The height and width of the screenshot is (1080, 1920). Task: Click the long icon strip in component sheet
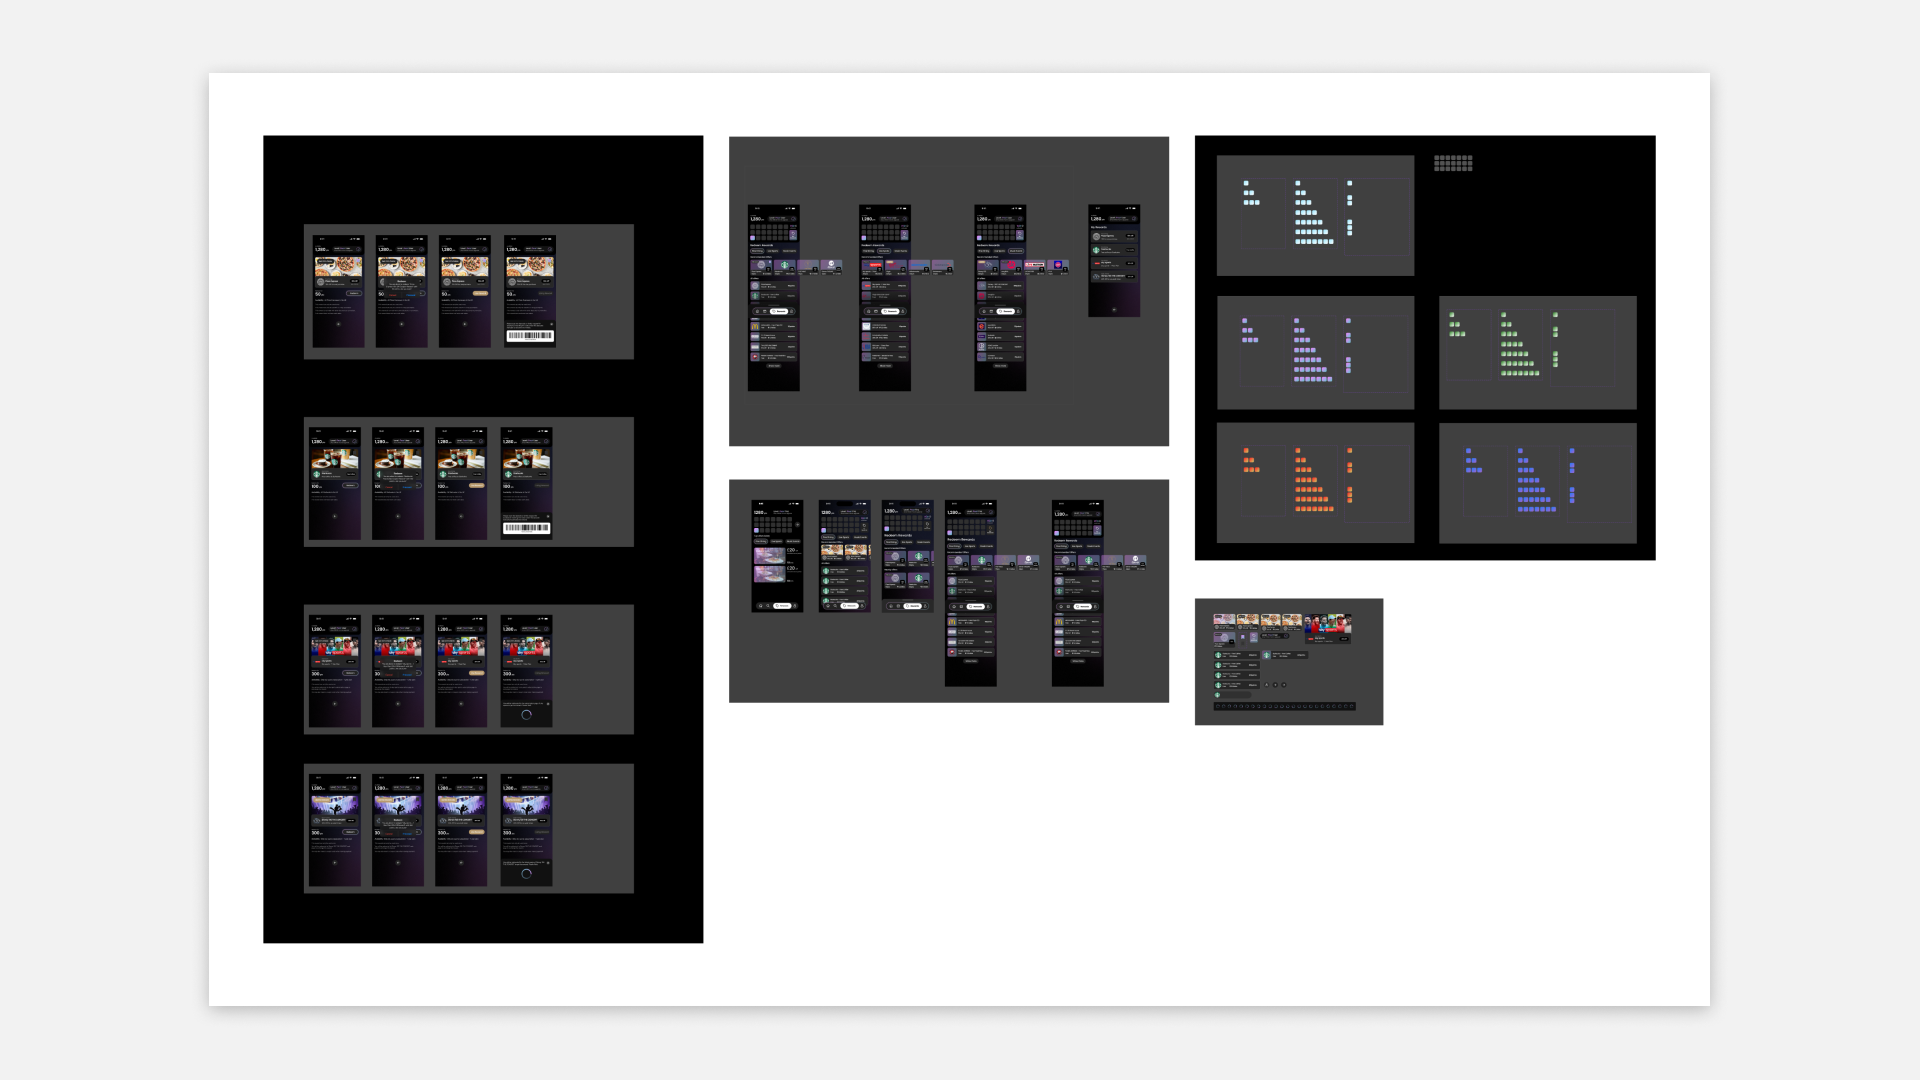click(x=1284, y=706)
